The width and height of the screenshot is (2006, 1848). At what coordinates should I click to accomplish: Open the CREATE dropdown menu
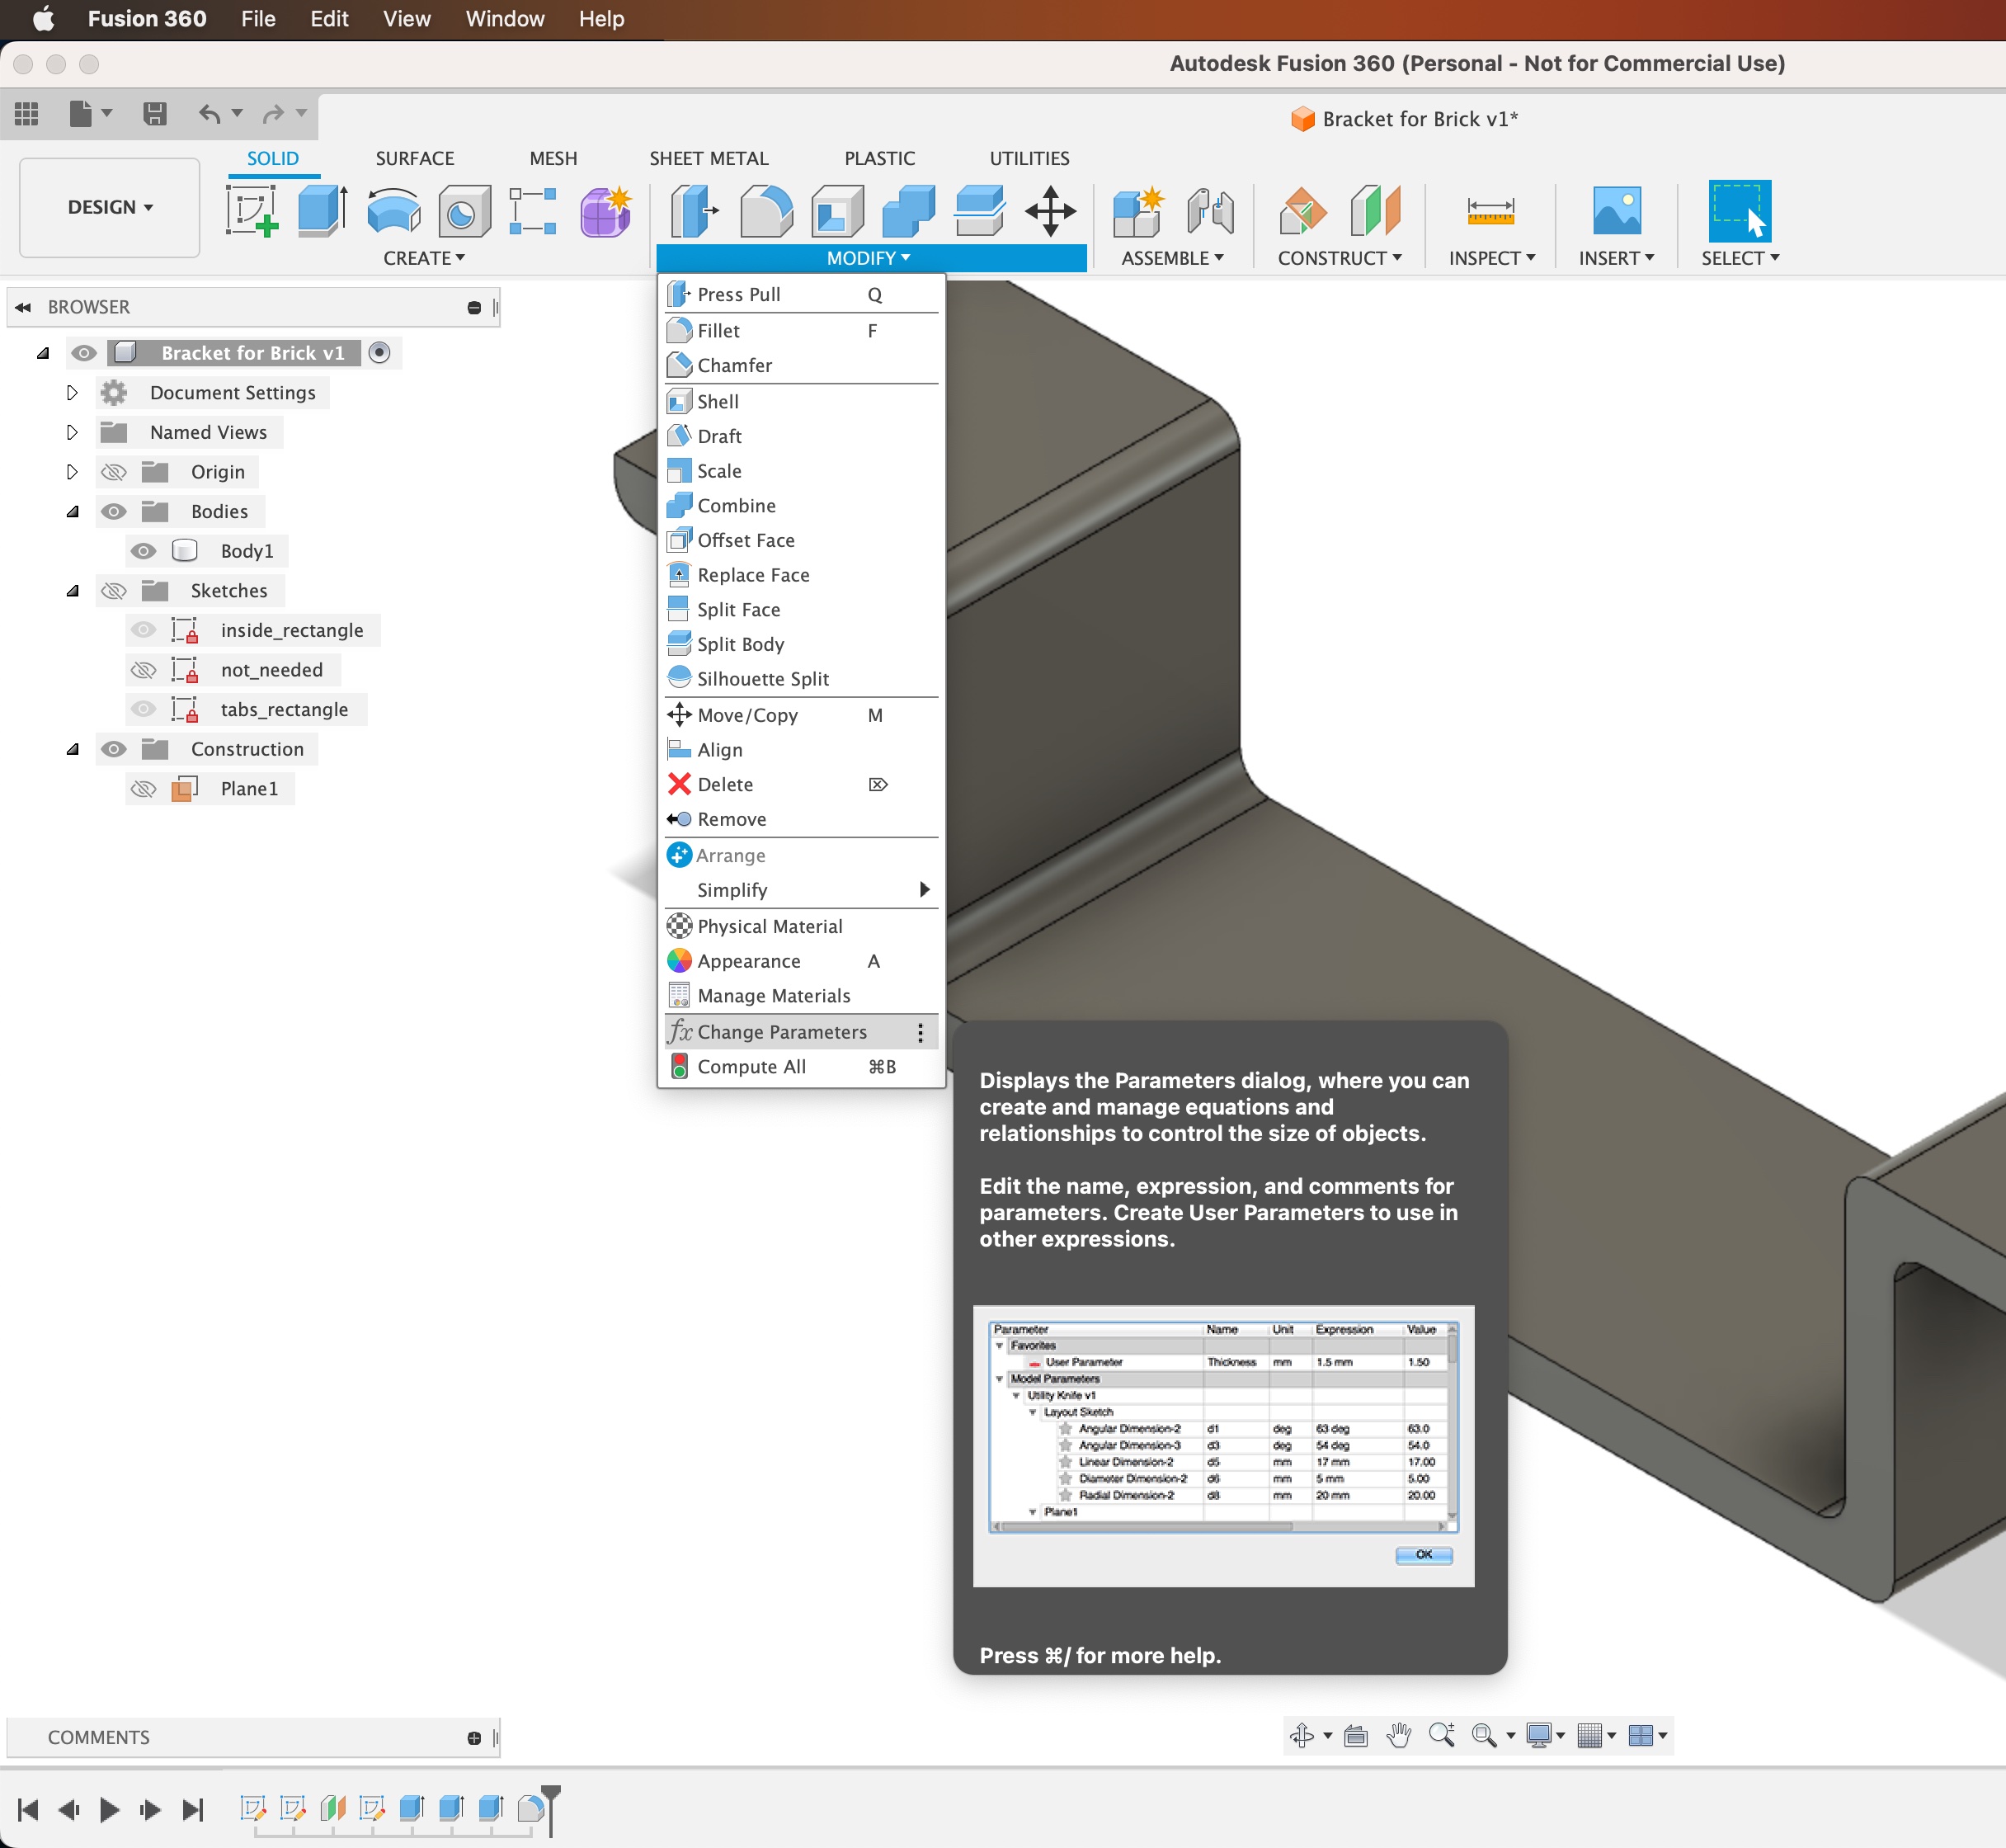coord(424,258)
